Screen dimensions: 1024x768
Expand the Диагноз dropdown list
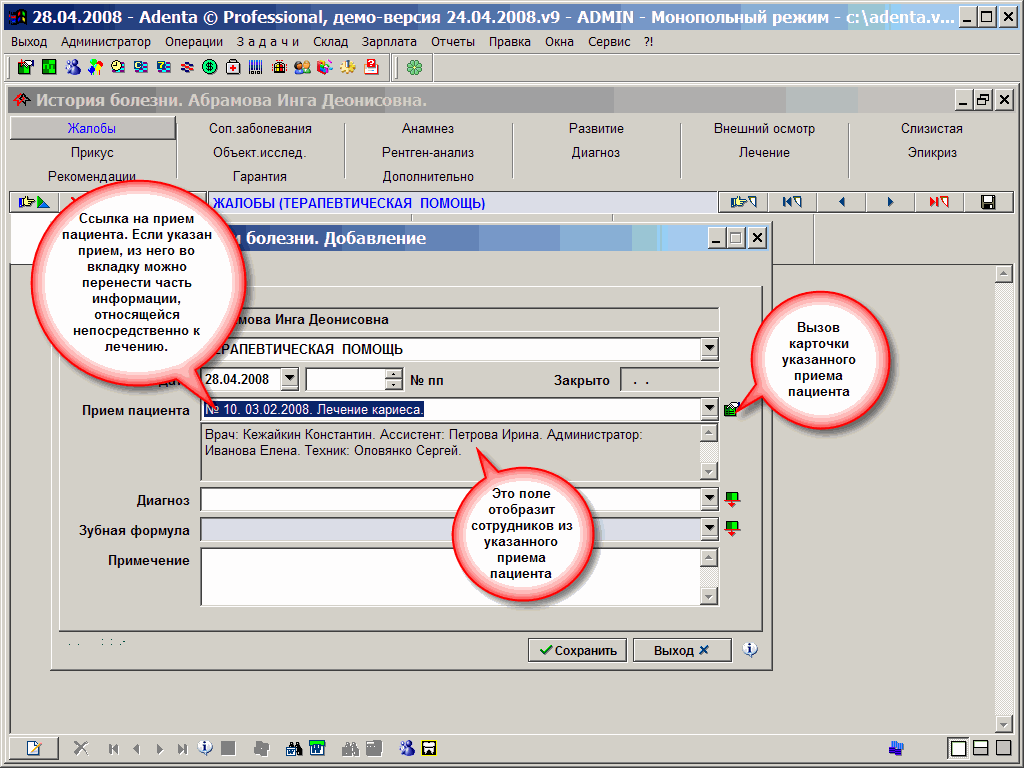709,498
